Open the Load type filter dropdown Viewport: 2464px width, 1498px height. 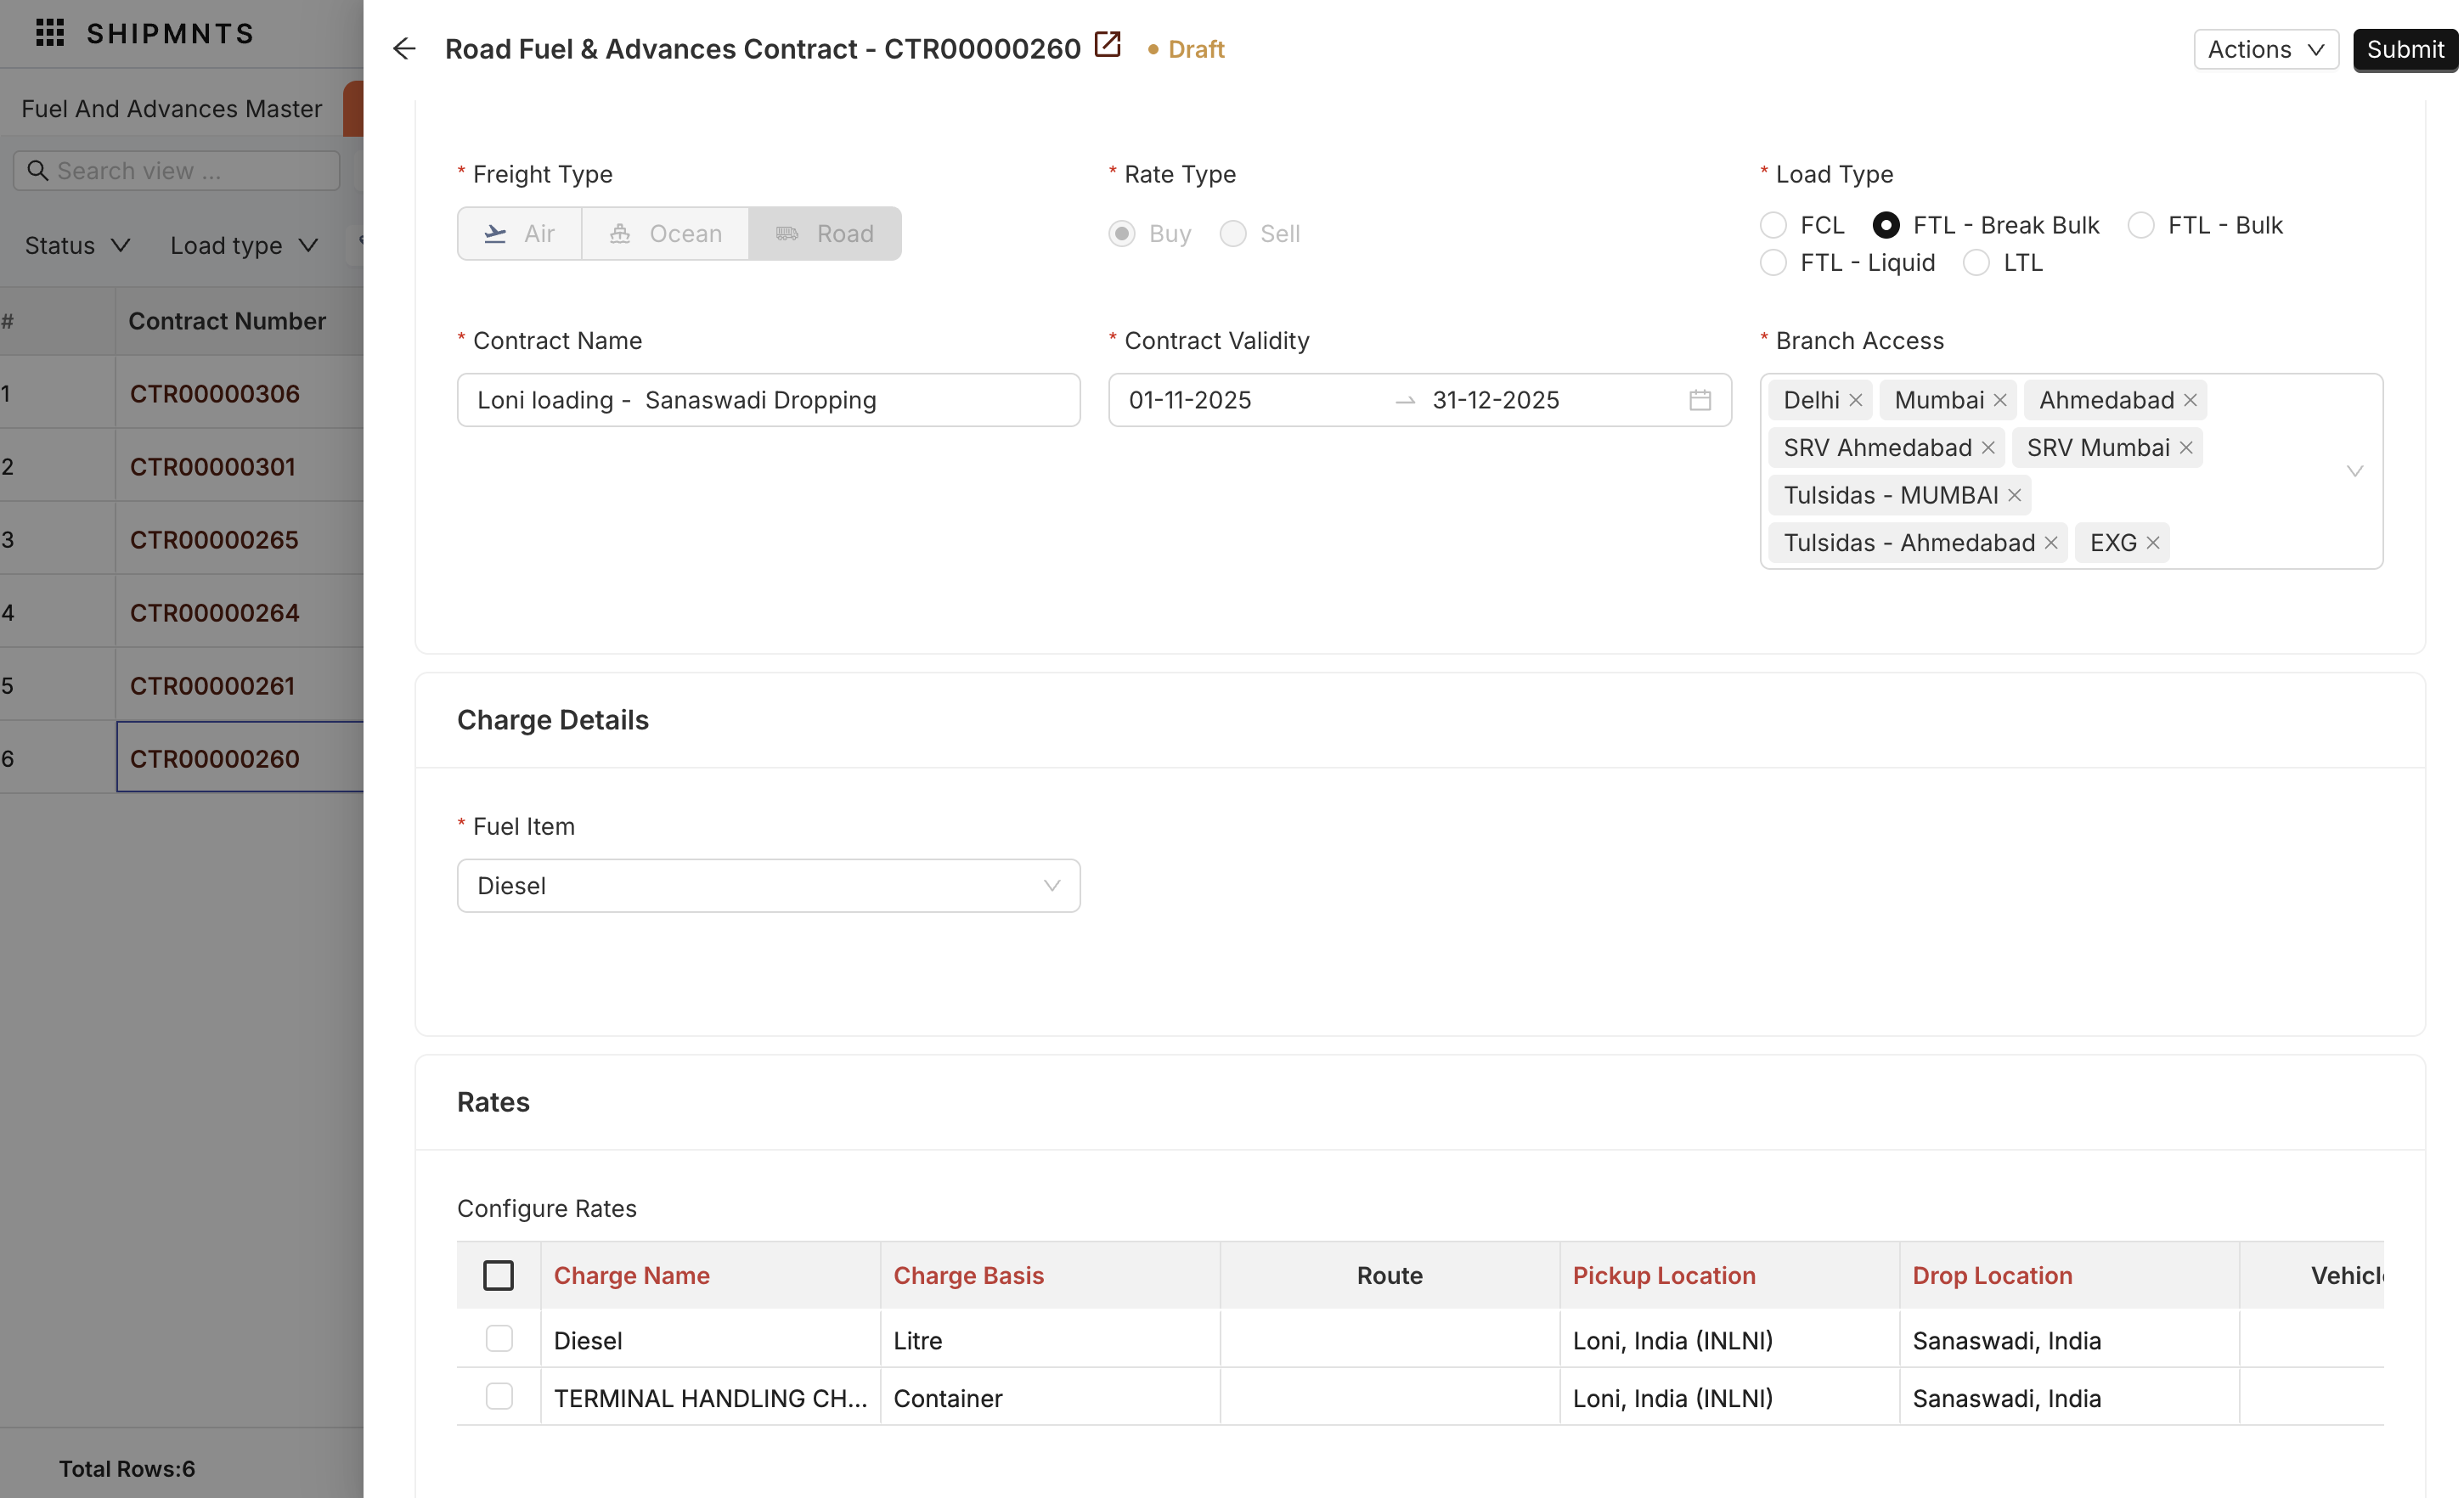pyautogui.click(x=244, y=246)
